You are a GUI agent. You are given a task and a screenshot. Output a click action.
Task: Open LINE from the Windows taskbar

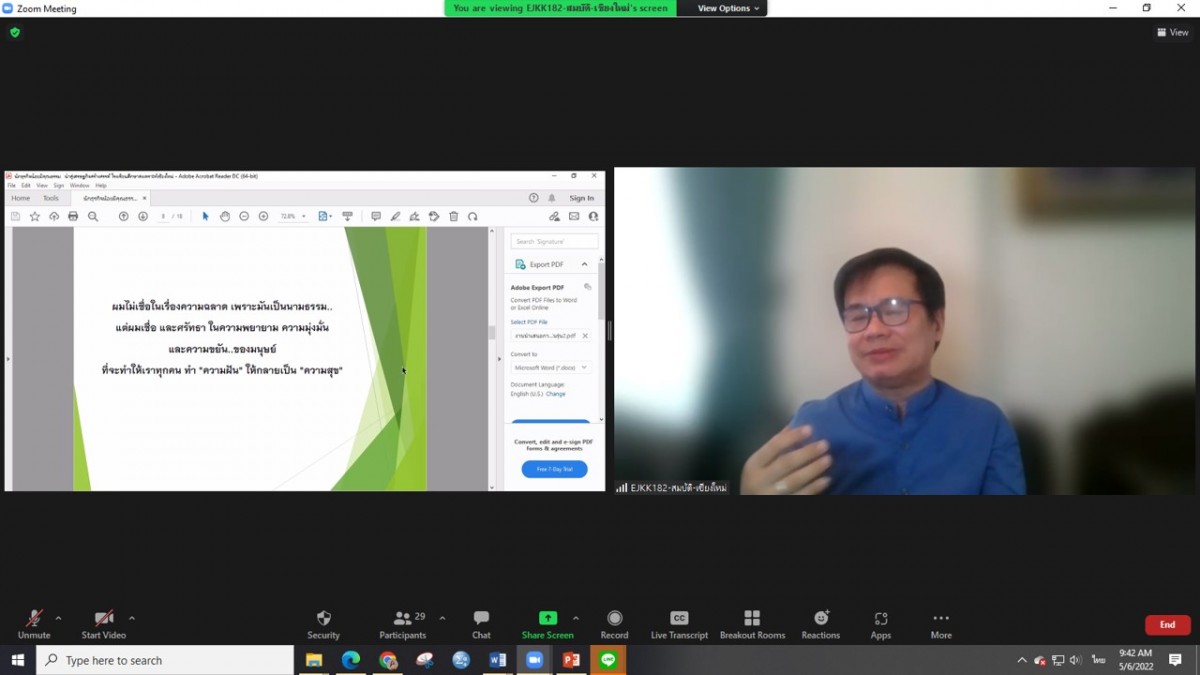coord(608,660)
